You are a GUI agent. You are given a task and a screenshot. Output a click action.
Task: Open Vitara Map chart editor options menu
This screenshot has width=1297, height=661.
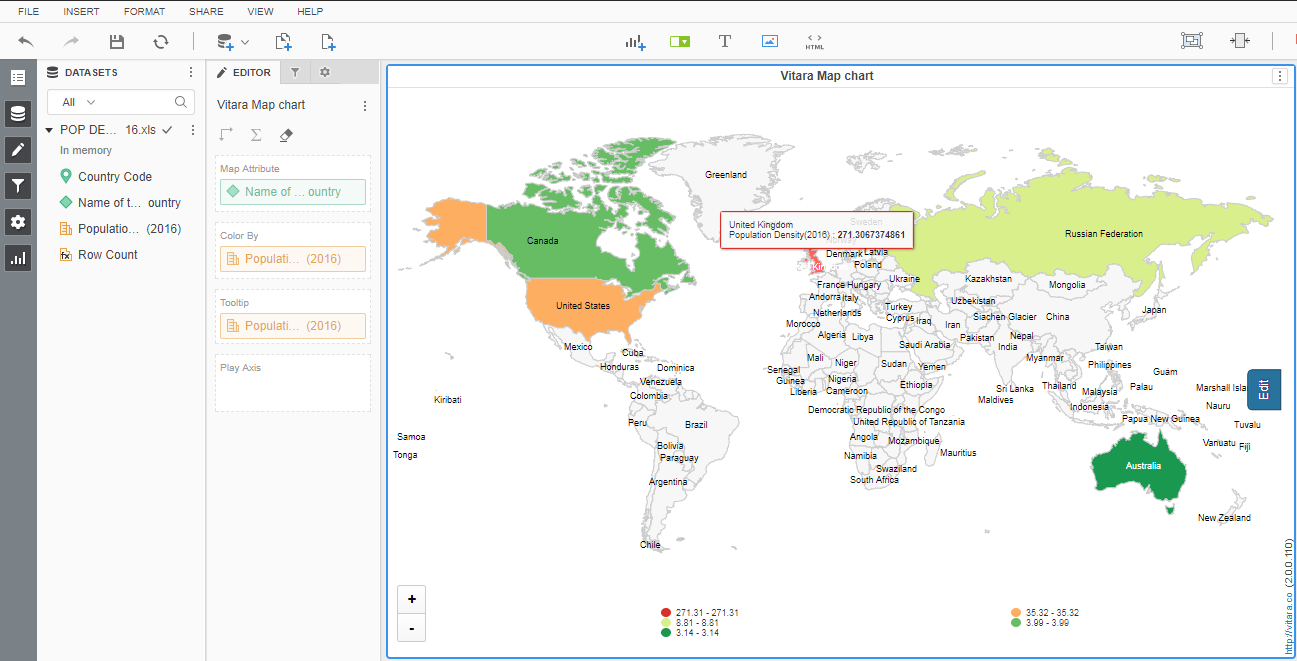point(365,105)
